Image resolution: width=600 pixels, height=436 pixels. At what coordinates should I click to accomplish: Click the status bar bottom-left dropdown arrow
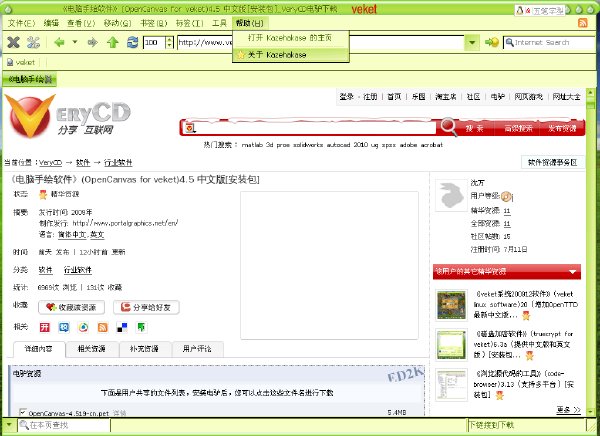(x=8, y=425)
